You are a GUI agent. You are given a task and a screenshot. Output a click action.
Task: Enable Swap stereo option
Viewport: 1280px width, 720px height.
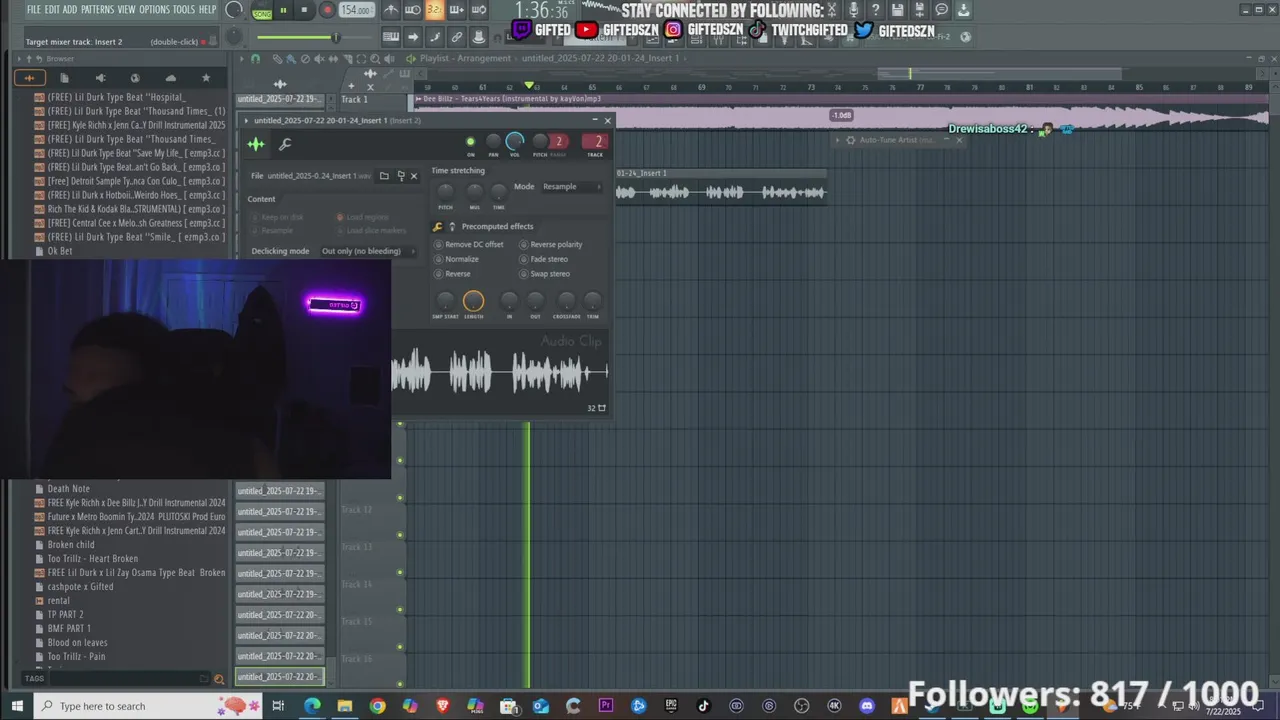pos(544,274)
